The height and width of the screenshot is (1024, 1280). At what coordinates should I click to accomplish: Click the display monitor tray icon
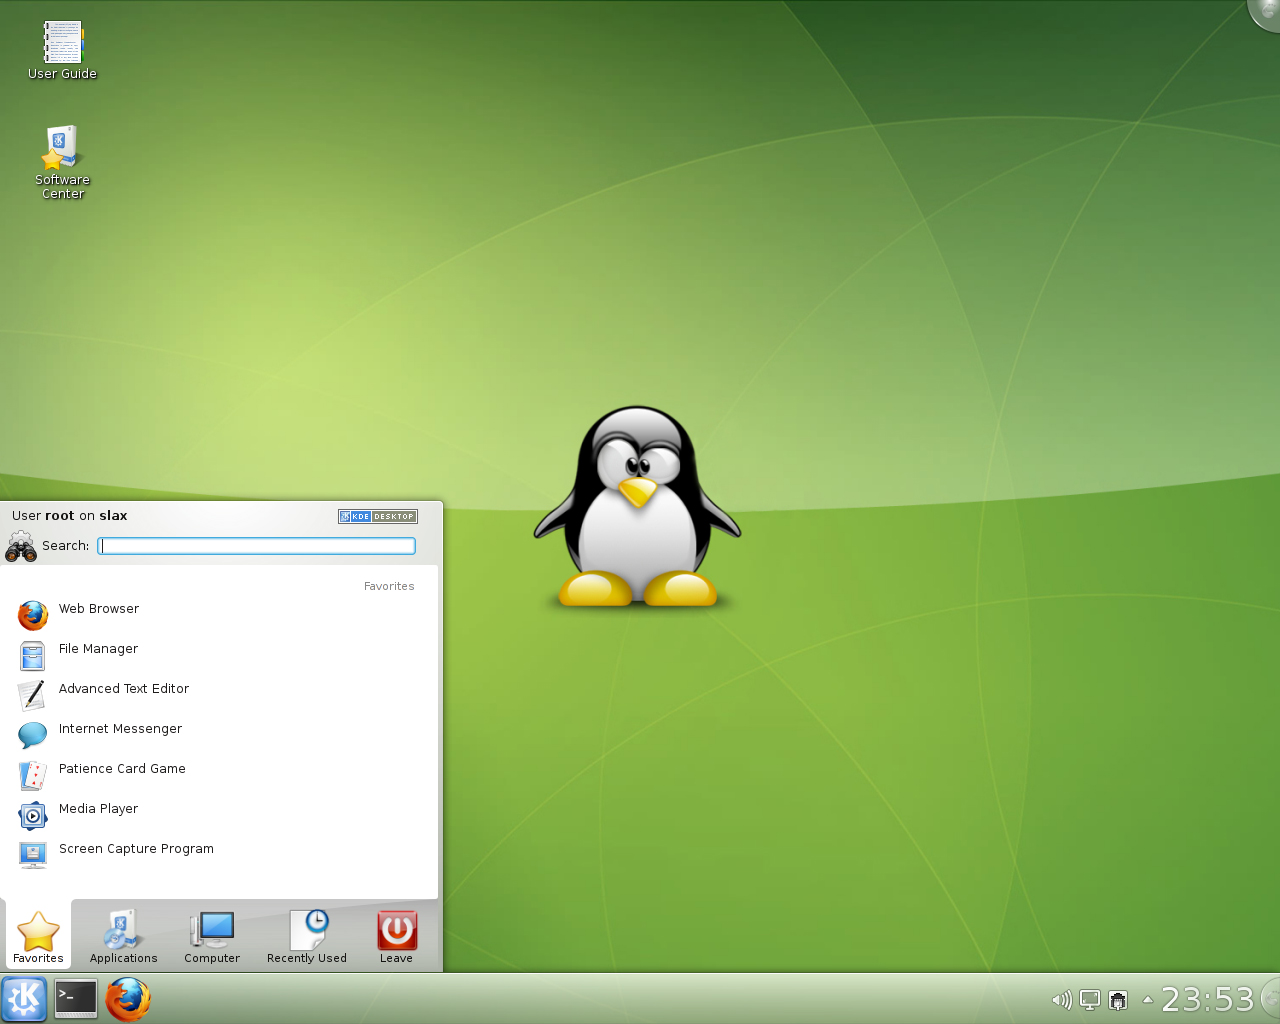[1090, 999]
